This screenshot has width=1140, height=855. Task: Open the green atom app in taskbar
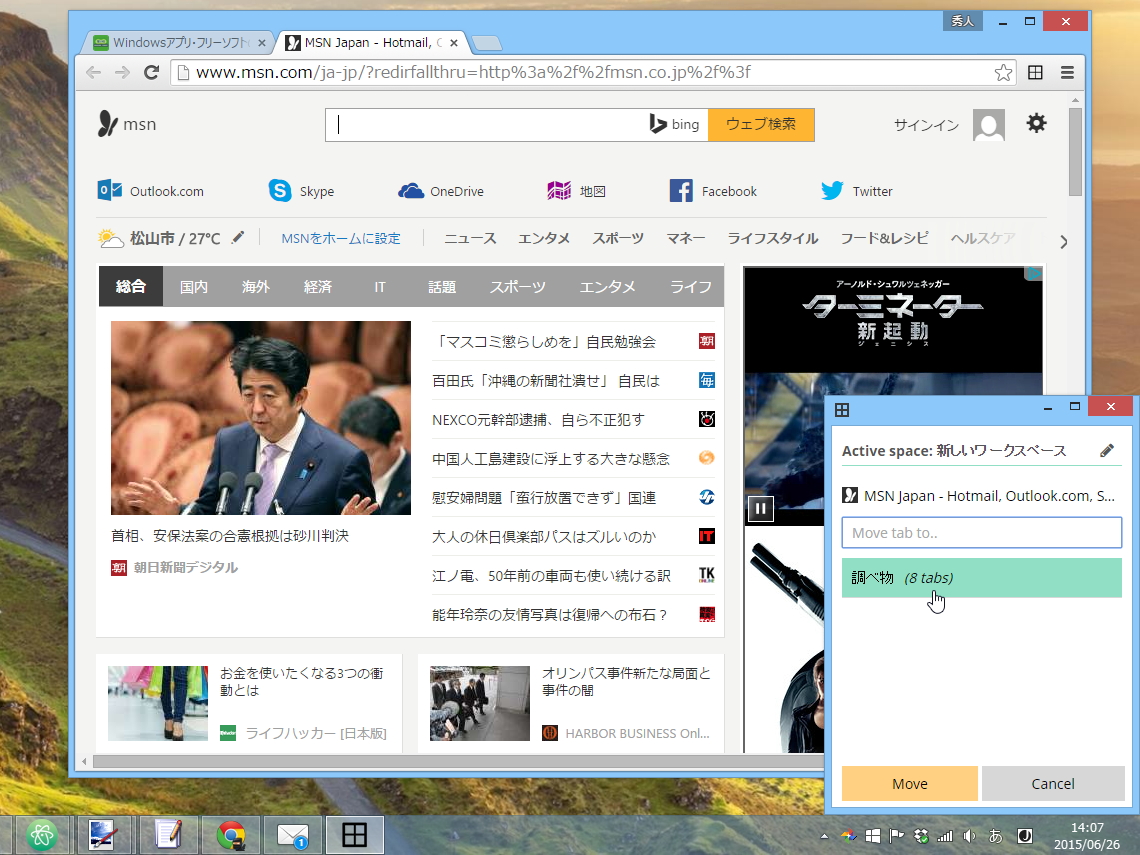pyautogui.click(x=41, y=835)
